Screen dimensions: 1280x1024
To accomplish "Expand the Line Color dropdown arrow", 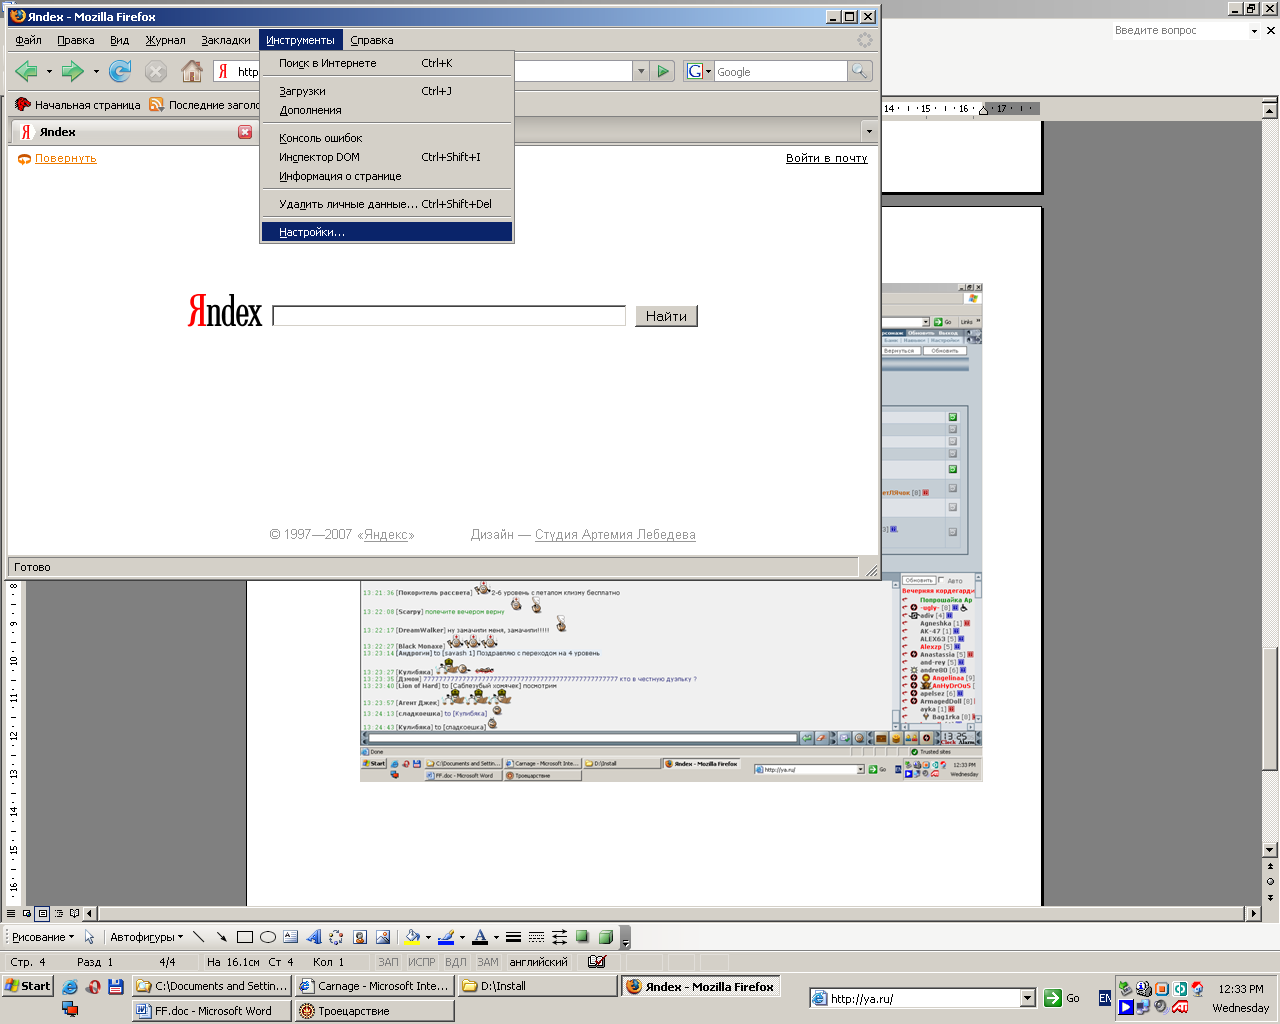I will (462, 938).
